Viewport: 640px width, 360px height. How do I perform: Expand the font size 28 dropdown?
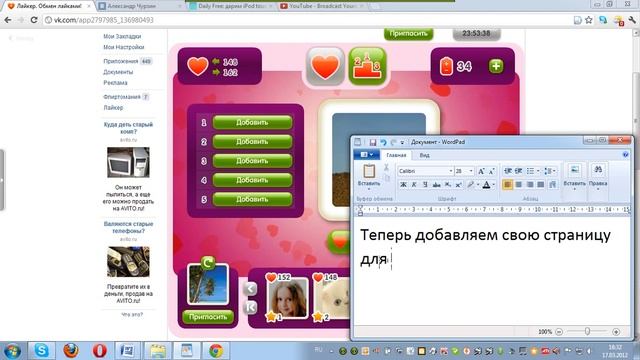click(471, 171)
